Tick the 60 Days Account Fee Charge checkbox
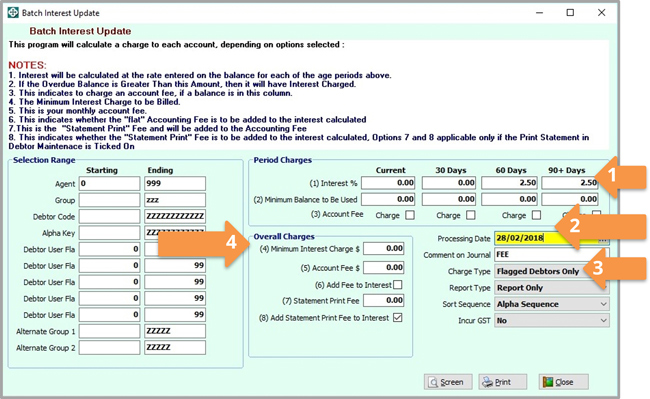 pos(536,215)
